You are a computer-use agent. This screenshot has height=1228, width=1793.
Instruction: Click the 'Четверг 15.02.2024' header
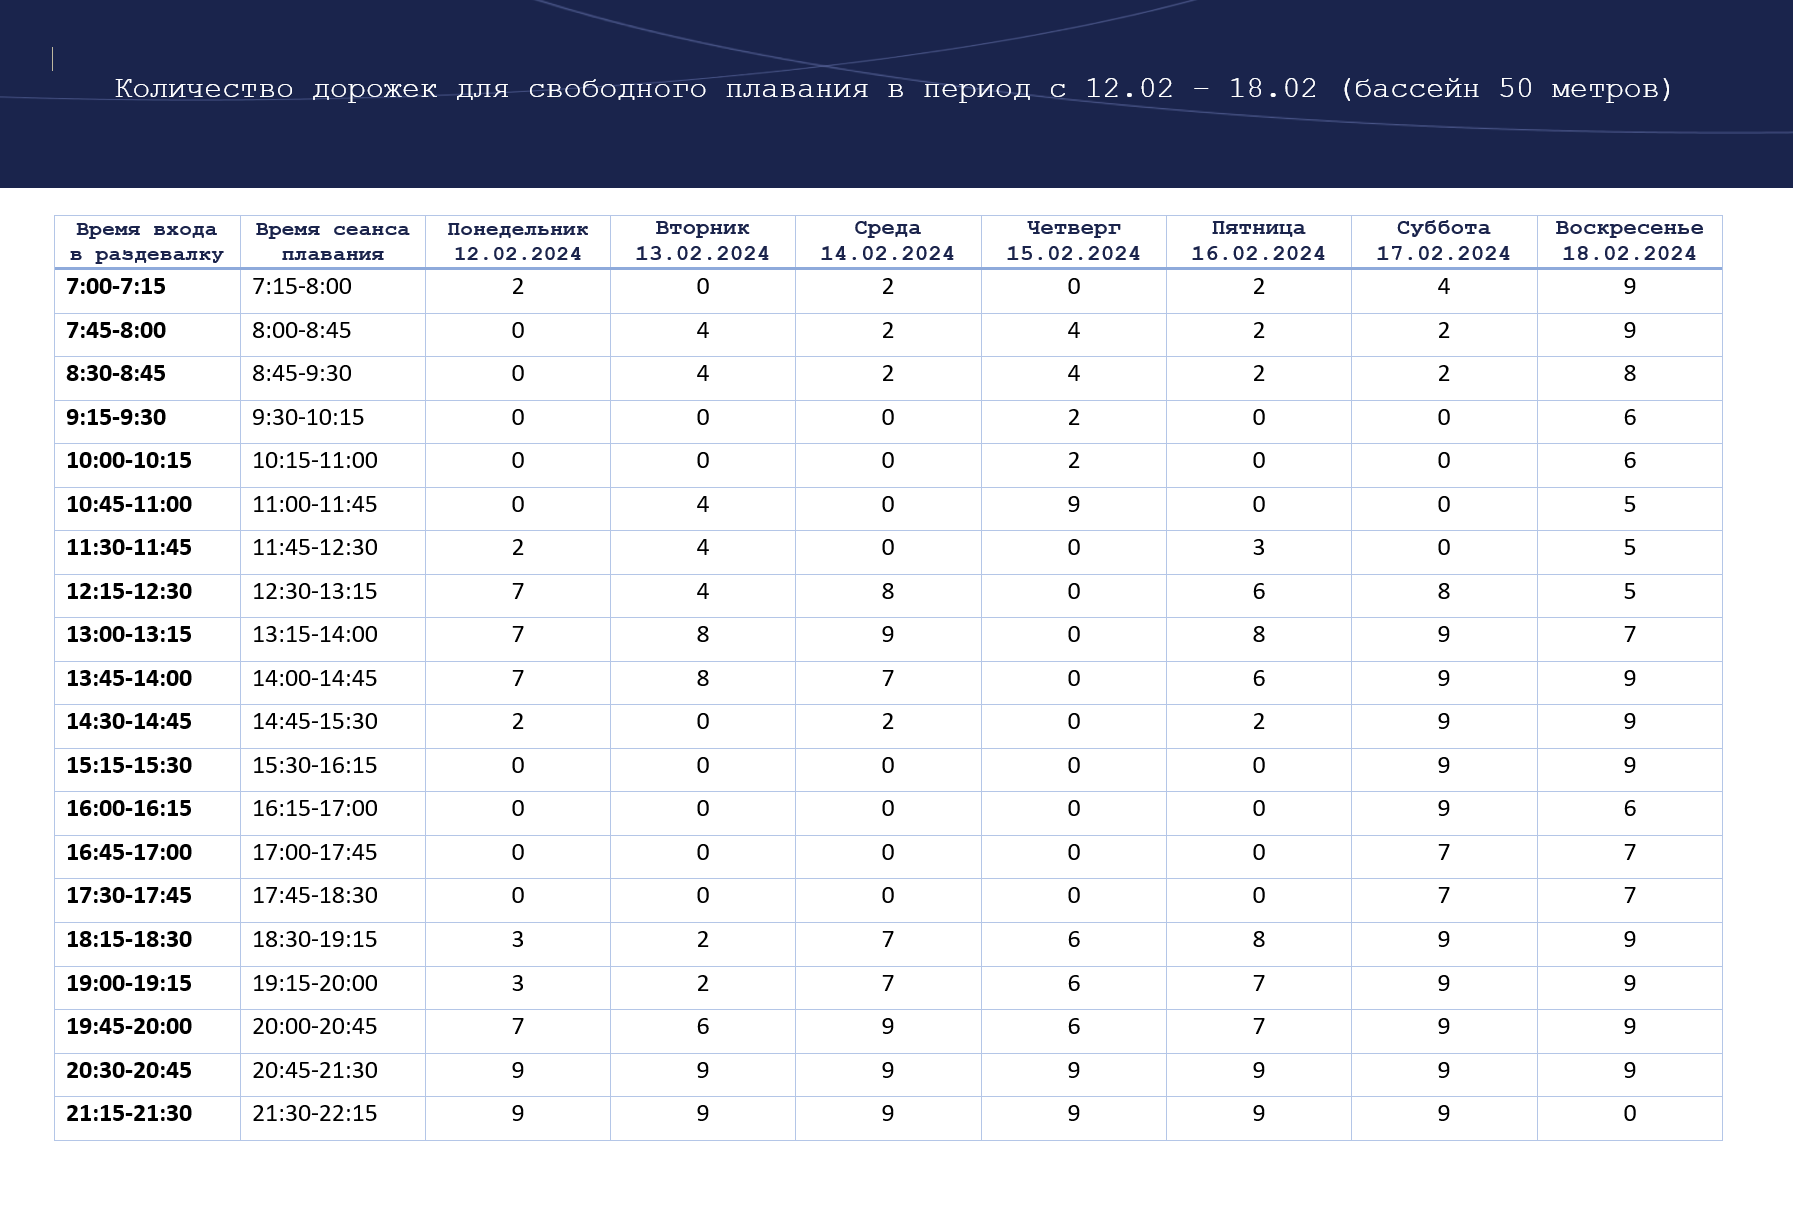click(1074, 241)
